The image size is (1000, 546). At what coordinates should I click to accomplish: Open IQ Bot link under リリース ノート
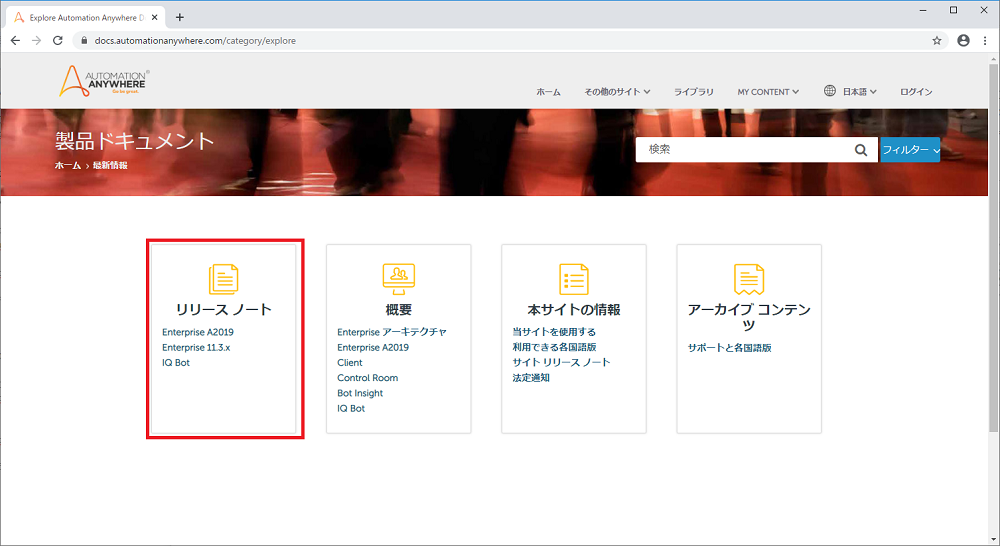coord(176,363)
